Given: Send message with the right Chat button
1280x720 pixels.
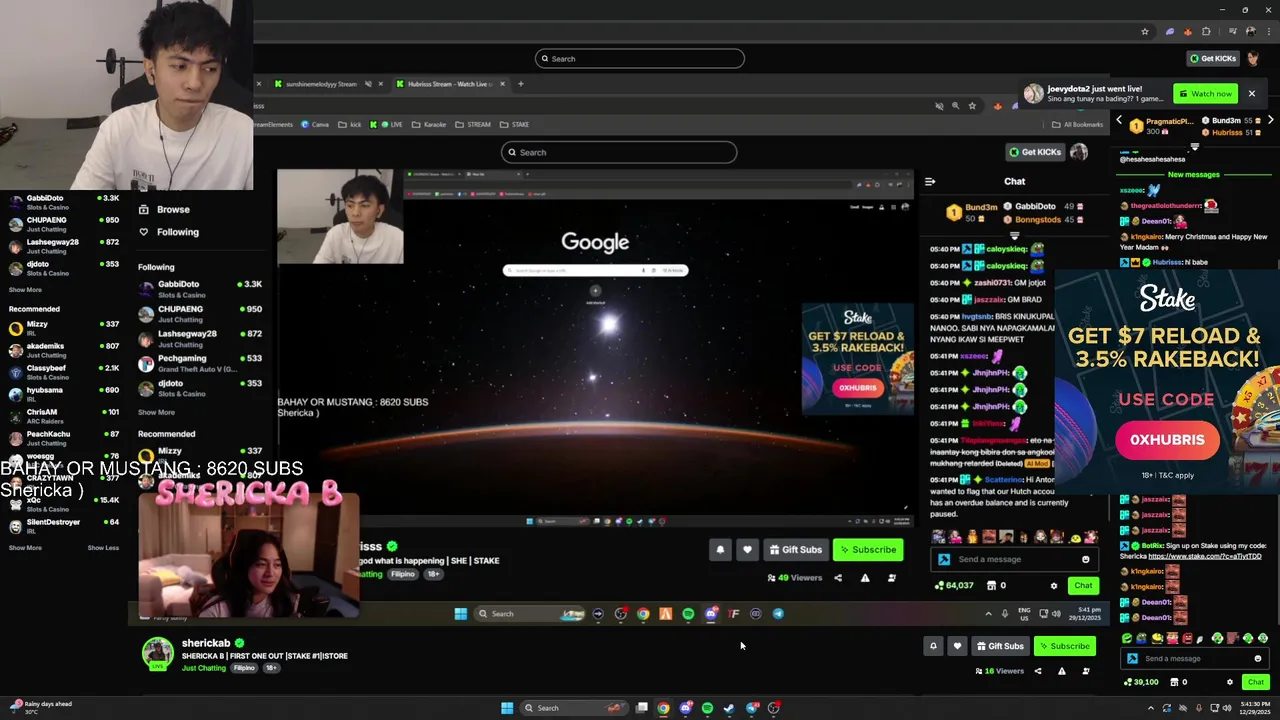Looking at the screenshot, I should pos(1255,682).
